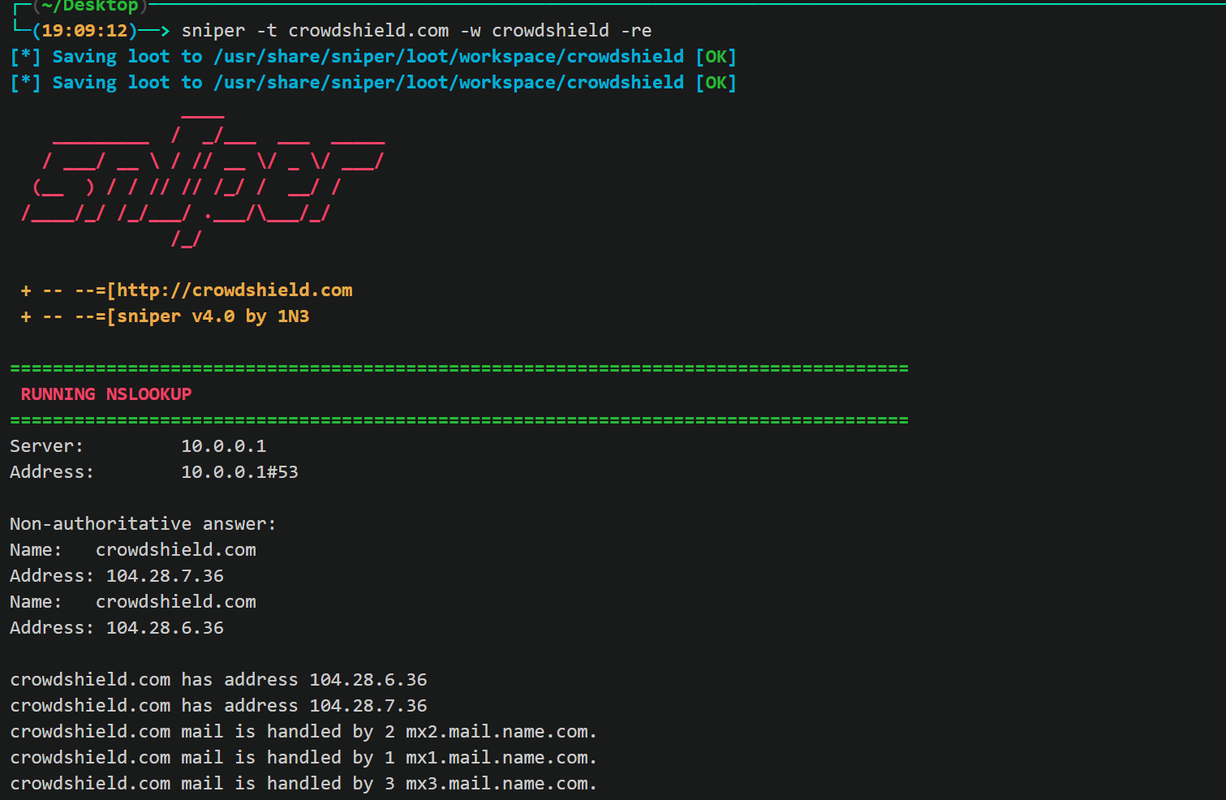Click the first 'Saving loot to' line path
1226x800 pixels.
tap(447, 57)
